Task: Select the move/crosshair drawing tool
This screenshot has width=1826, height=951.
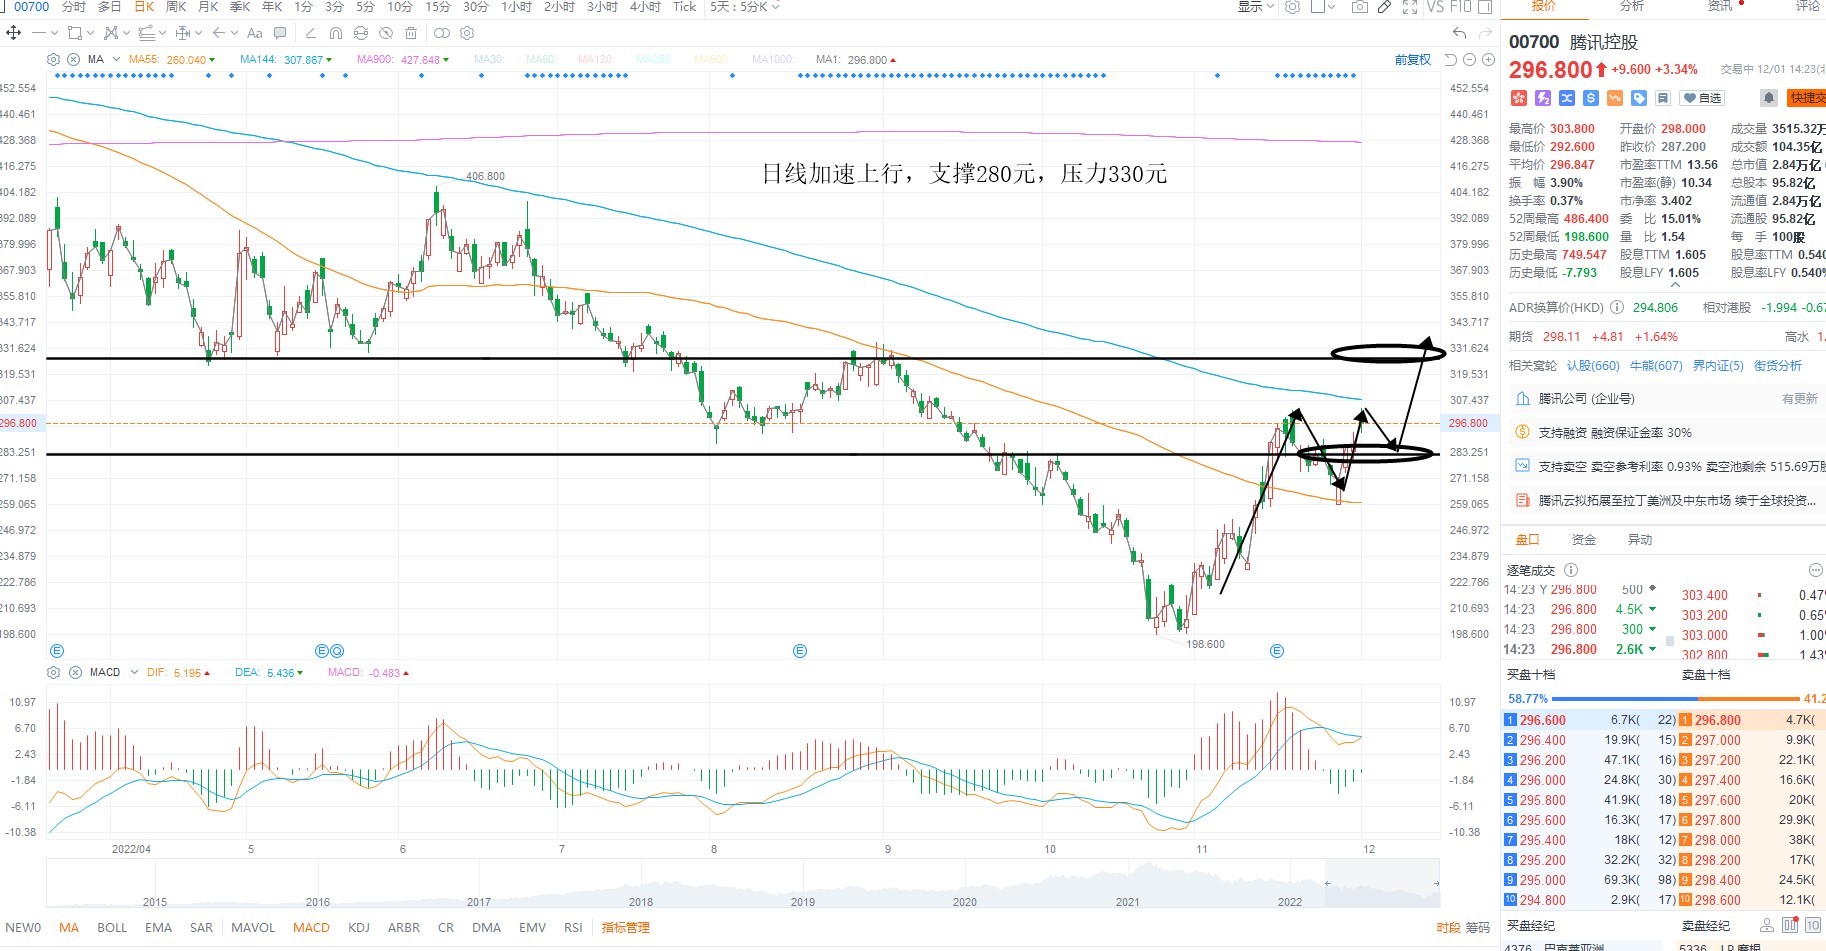Action: tap(13, 33)
